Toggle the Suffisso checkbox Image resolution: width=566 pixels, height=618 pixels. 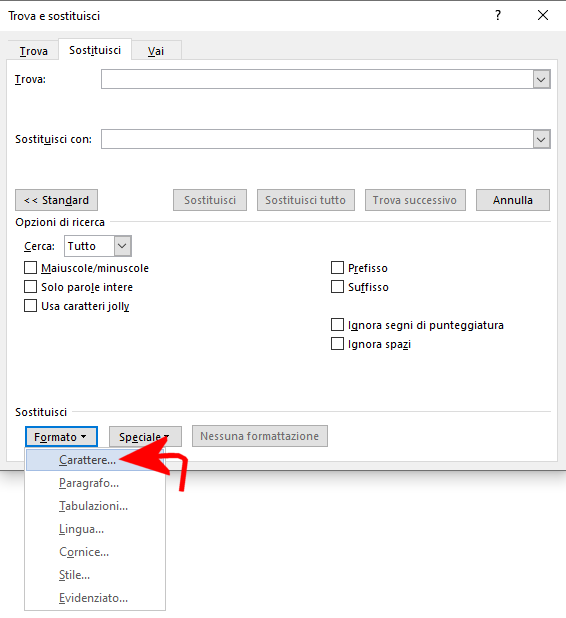pos(337,287)
